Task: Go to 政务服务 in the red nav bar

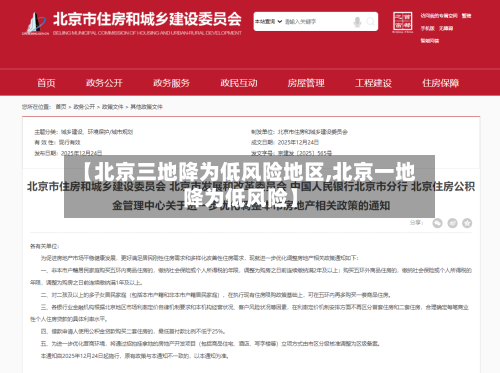Action: pyautogui.click(x=172, y=83)
